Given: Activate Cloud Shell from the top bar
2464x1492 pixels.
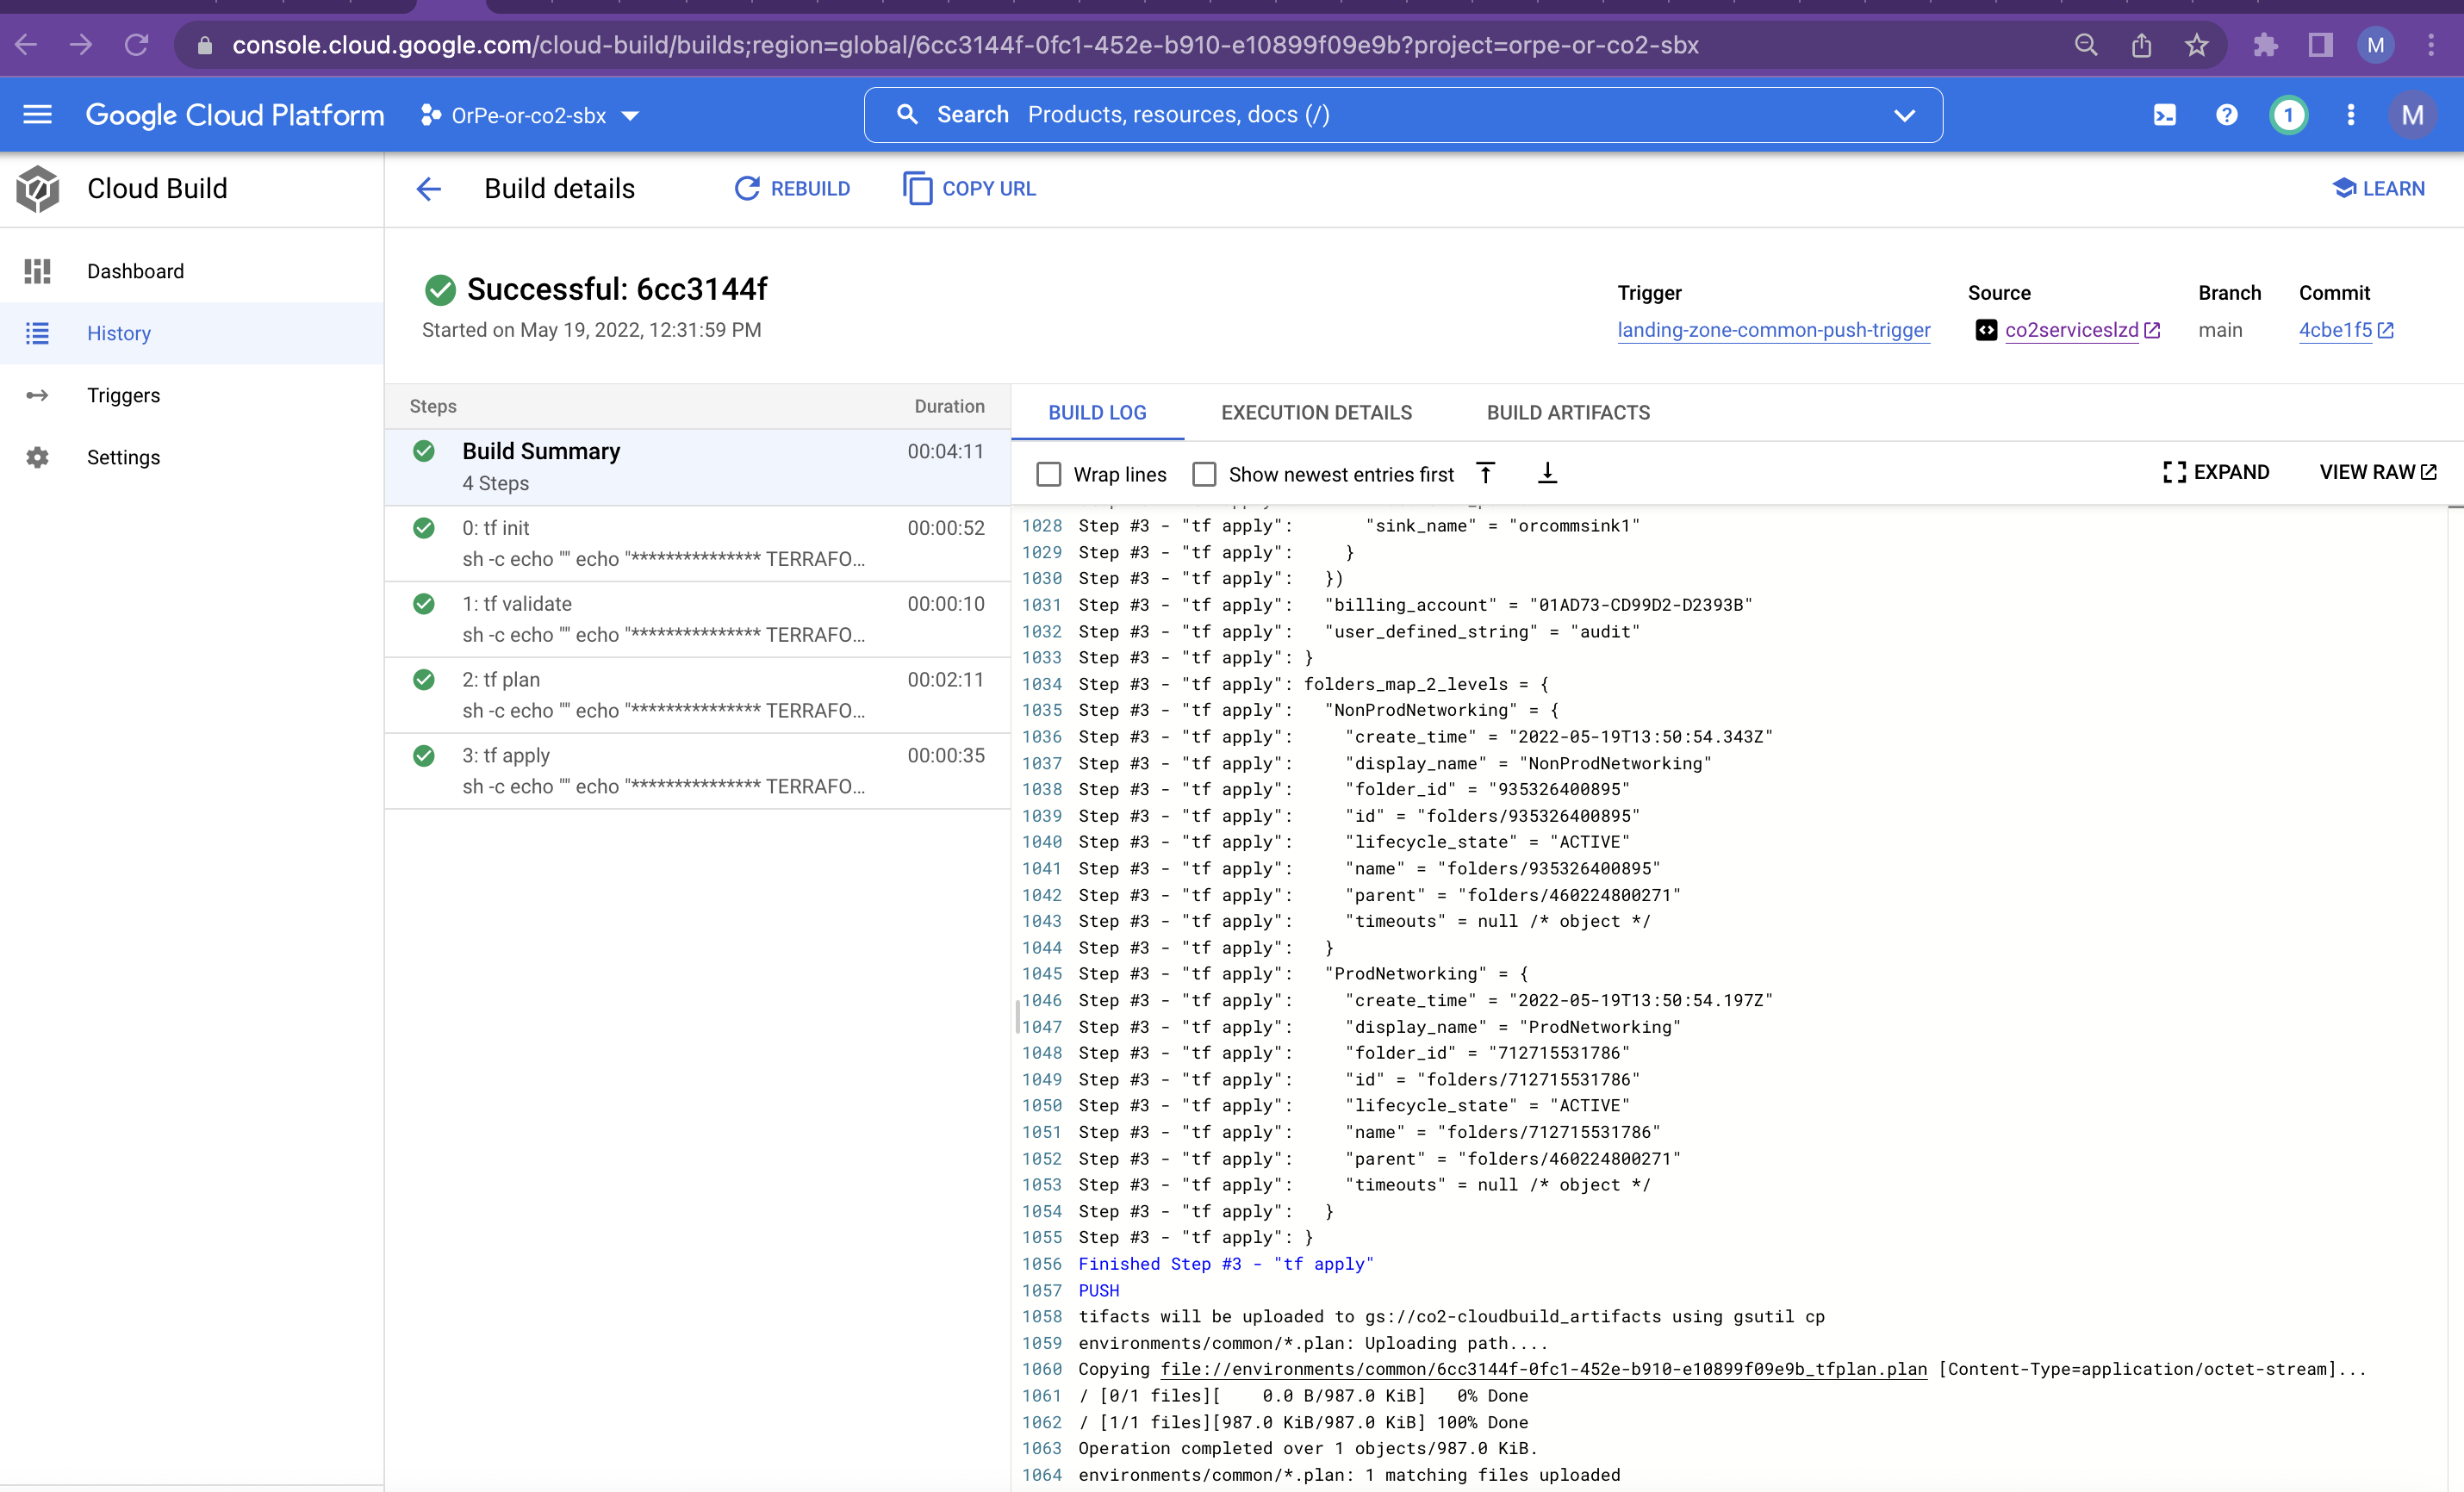Looking at the screenshot, I should [2163, 114].
